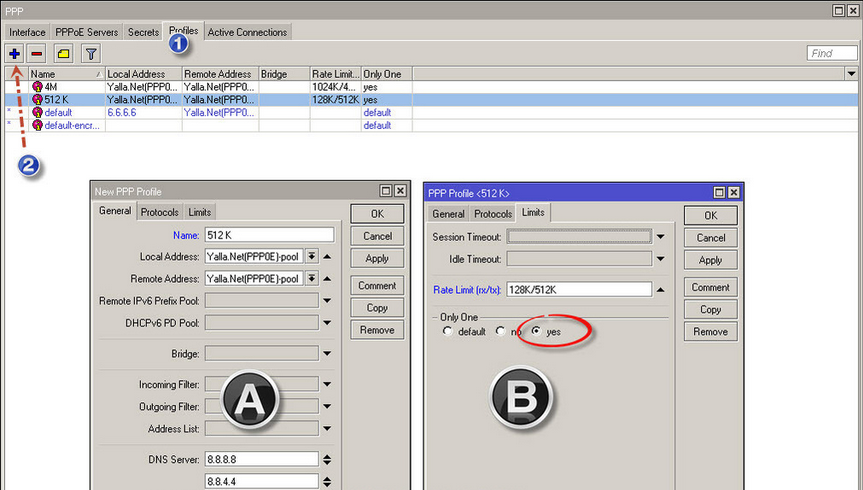863x490 pixels.
Task: Click the red minus remove icon
Action: pyautogui.click(x=37, y=53)
